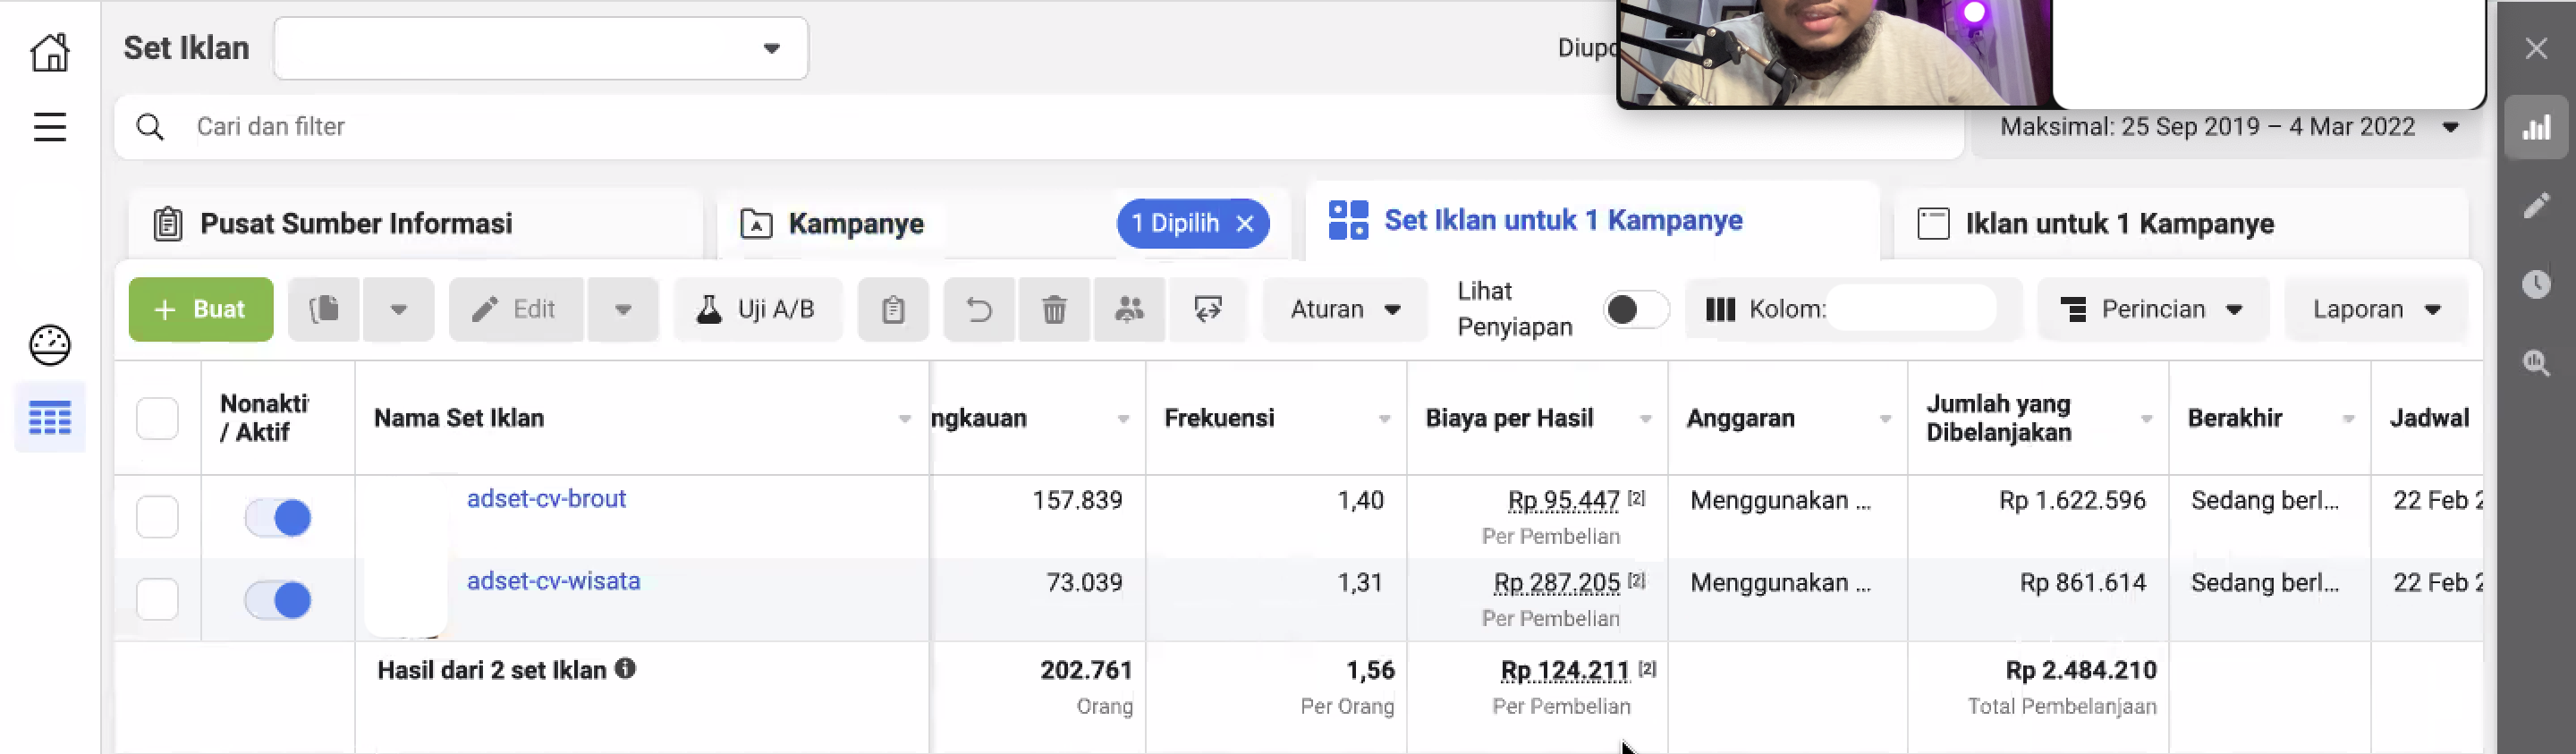This screenshot has height=754, width=2576.
Task: Turn off the adset-cv-brout toggle
Action: [x=278, y=517]
